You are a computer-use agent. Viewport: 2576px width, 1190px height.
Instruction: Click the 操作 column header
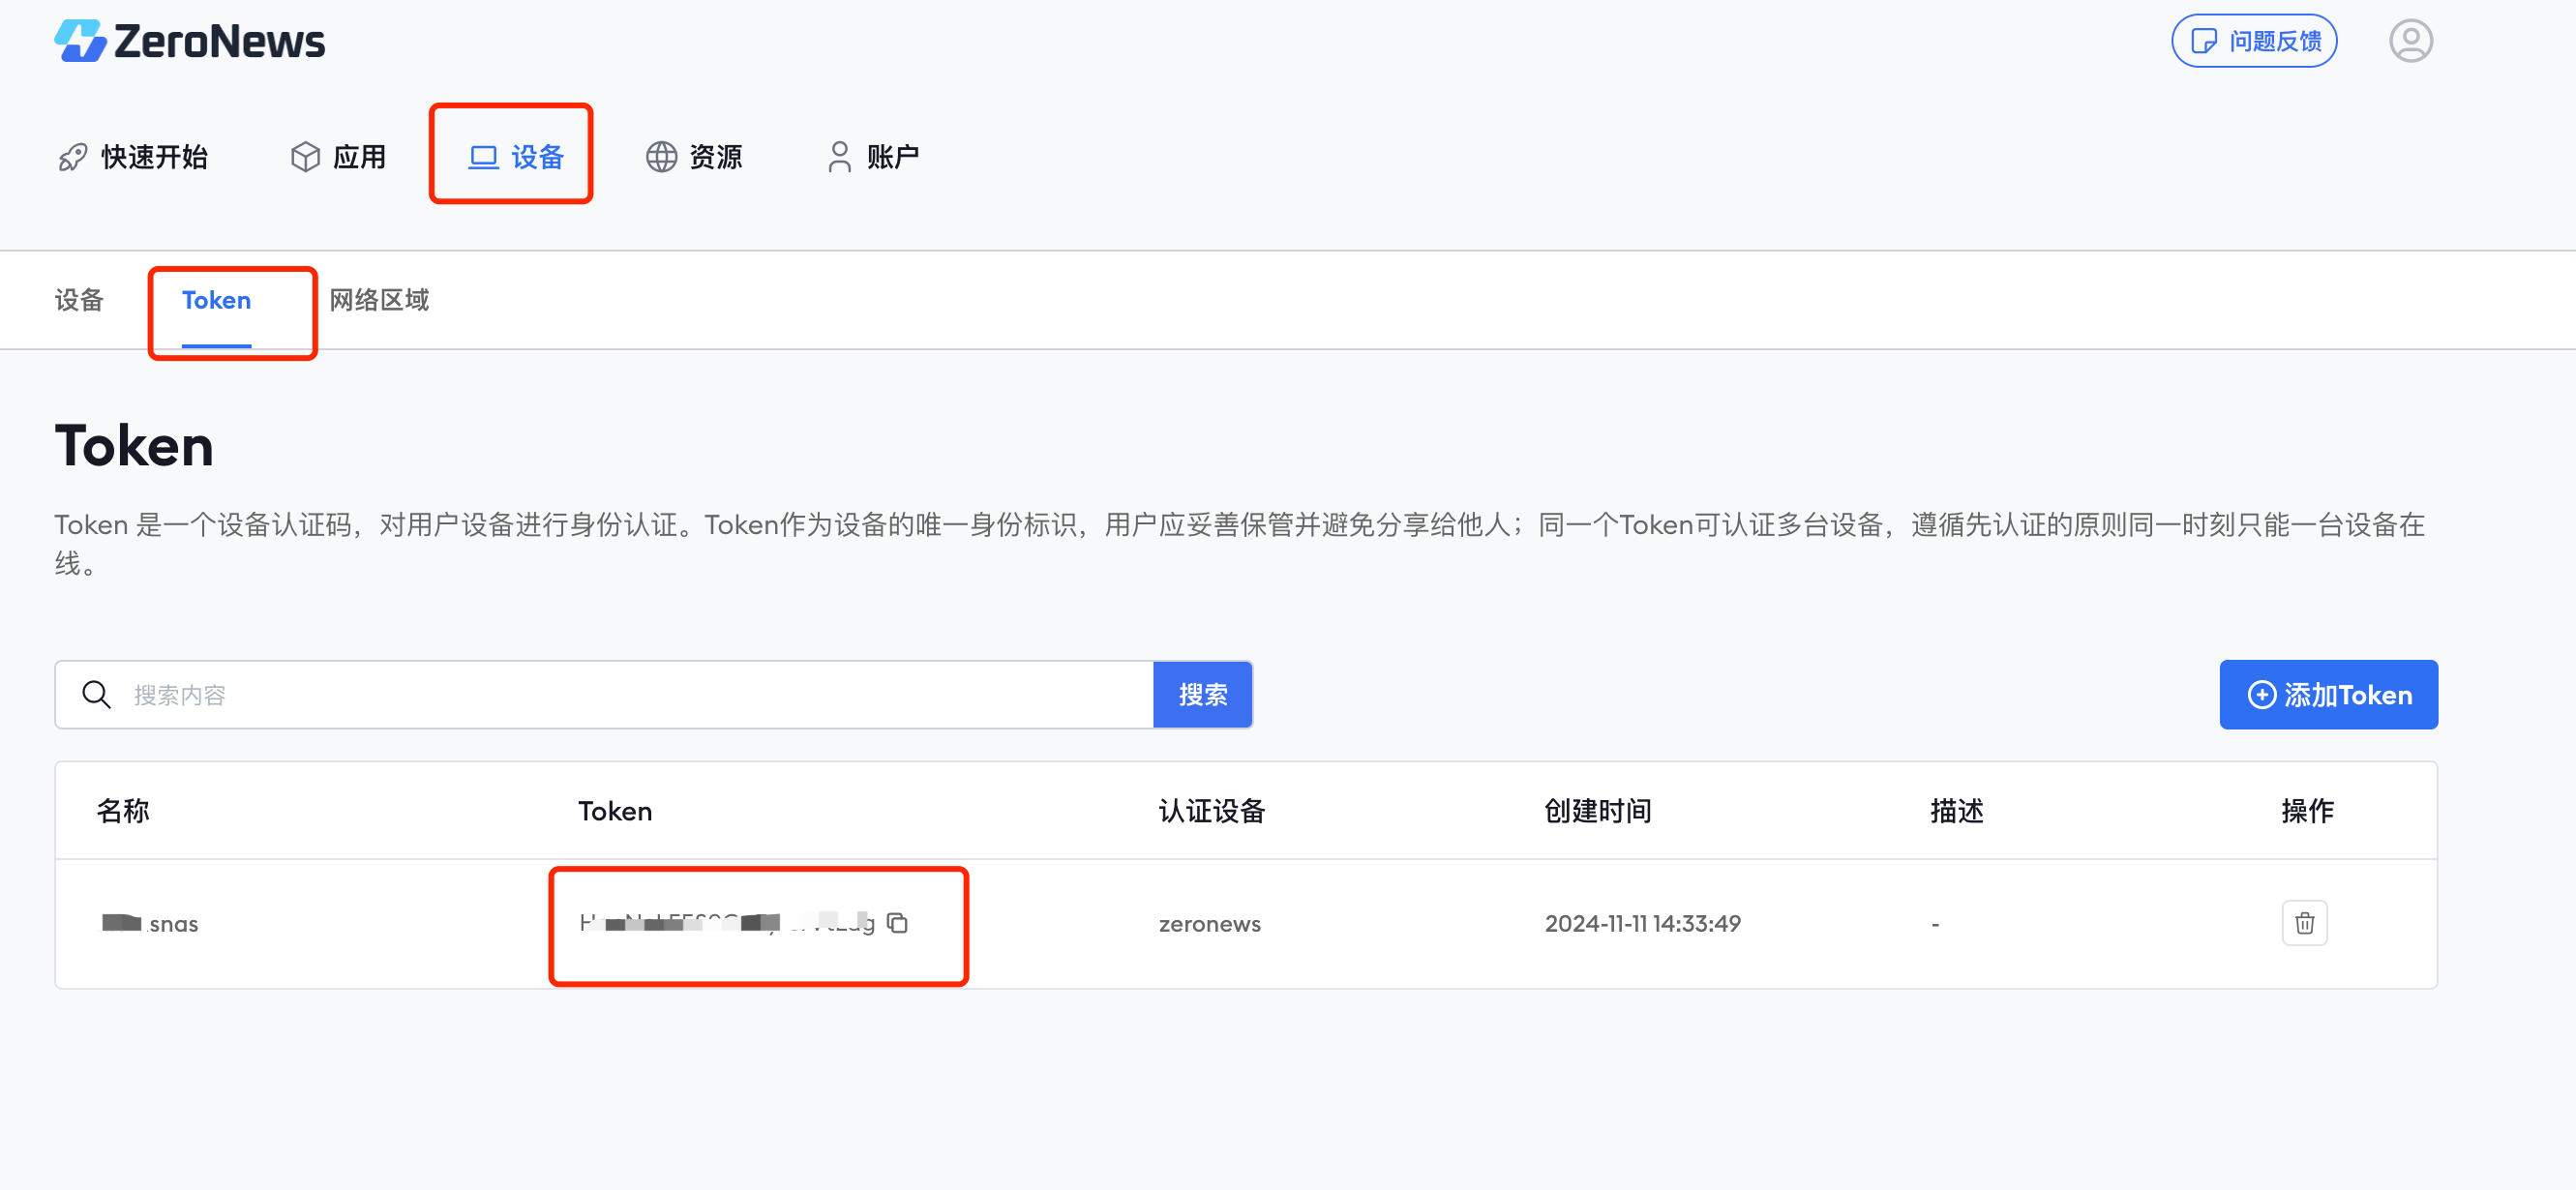coord(2307,811)
